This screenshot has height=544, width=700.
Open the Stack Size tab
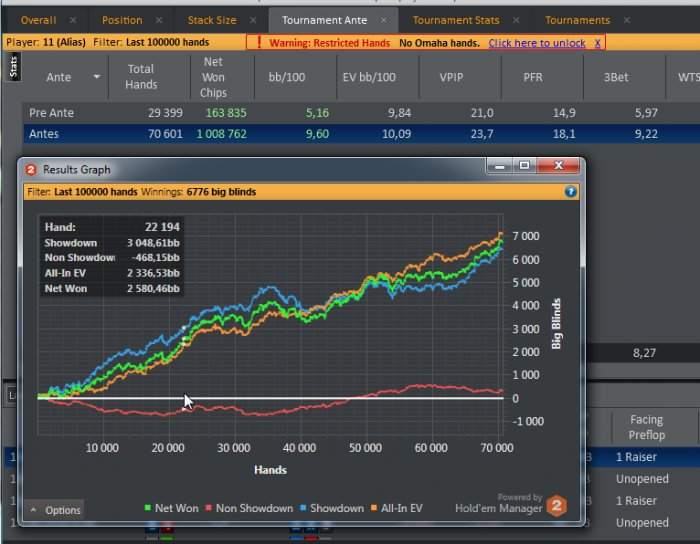pos(212,20)
